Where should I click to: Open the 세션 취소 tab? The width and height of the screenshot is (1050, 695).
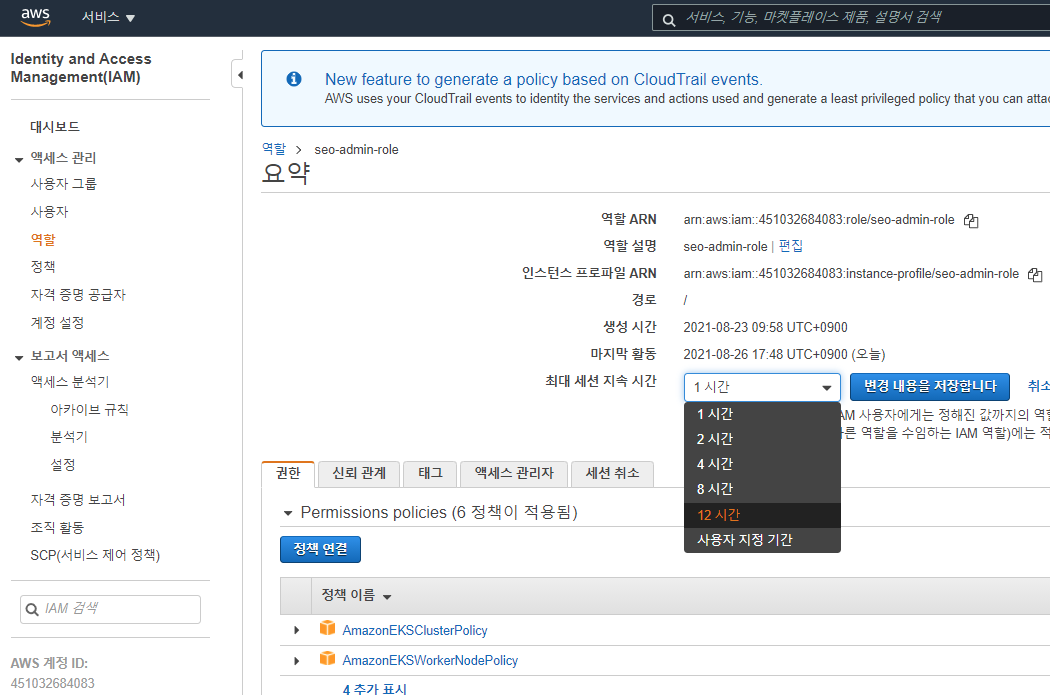[x=612, y=473]
